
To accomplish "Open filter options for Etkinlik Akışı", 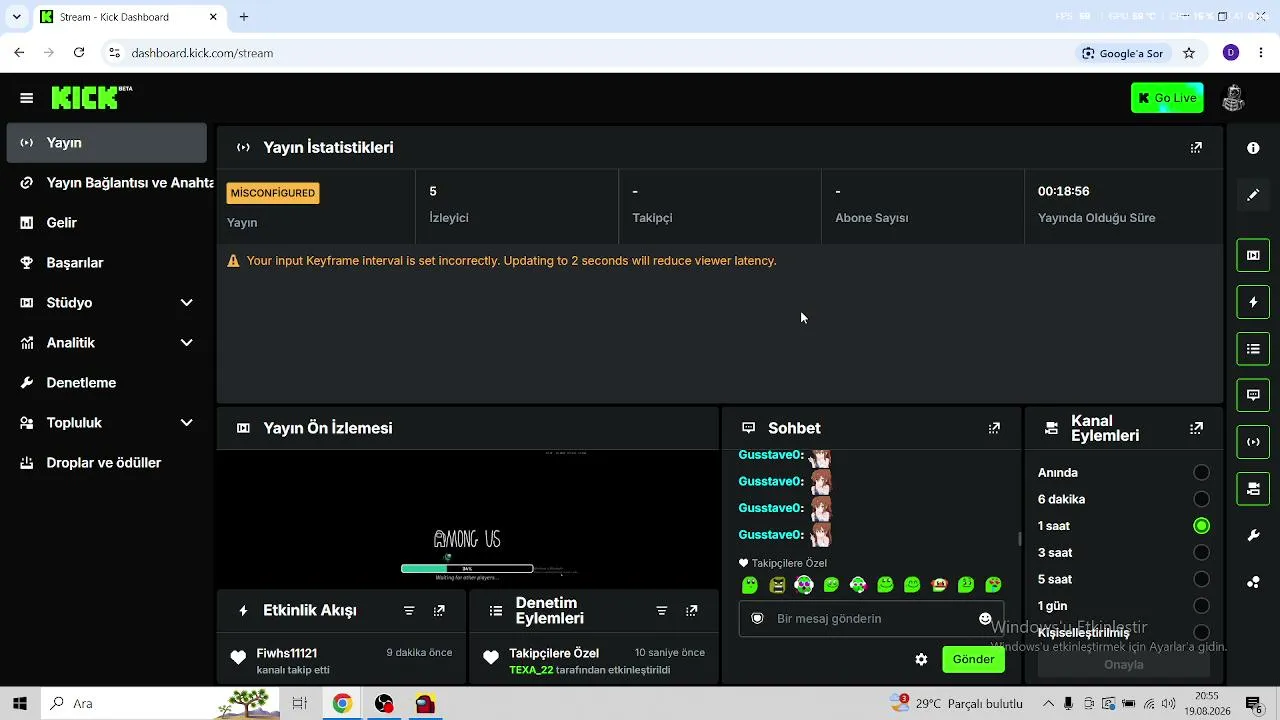I will click(x=409, y=610).
